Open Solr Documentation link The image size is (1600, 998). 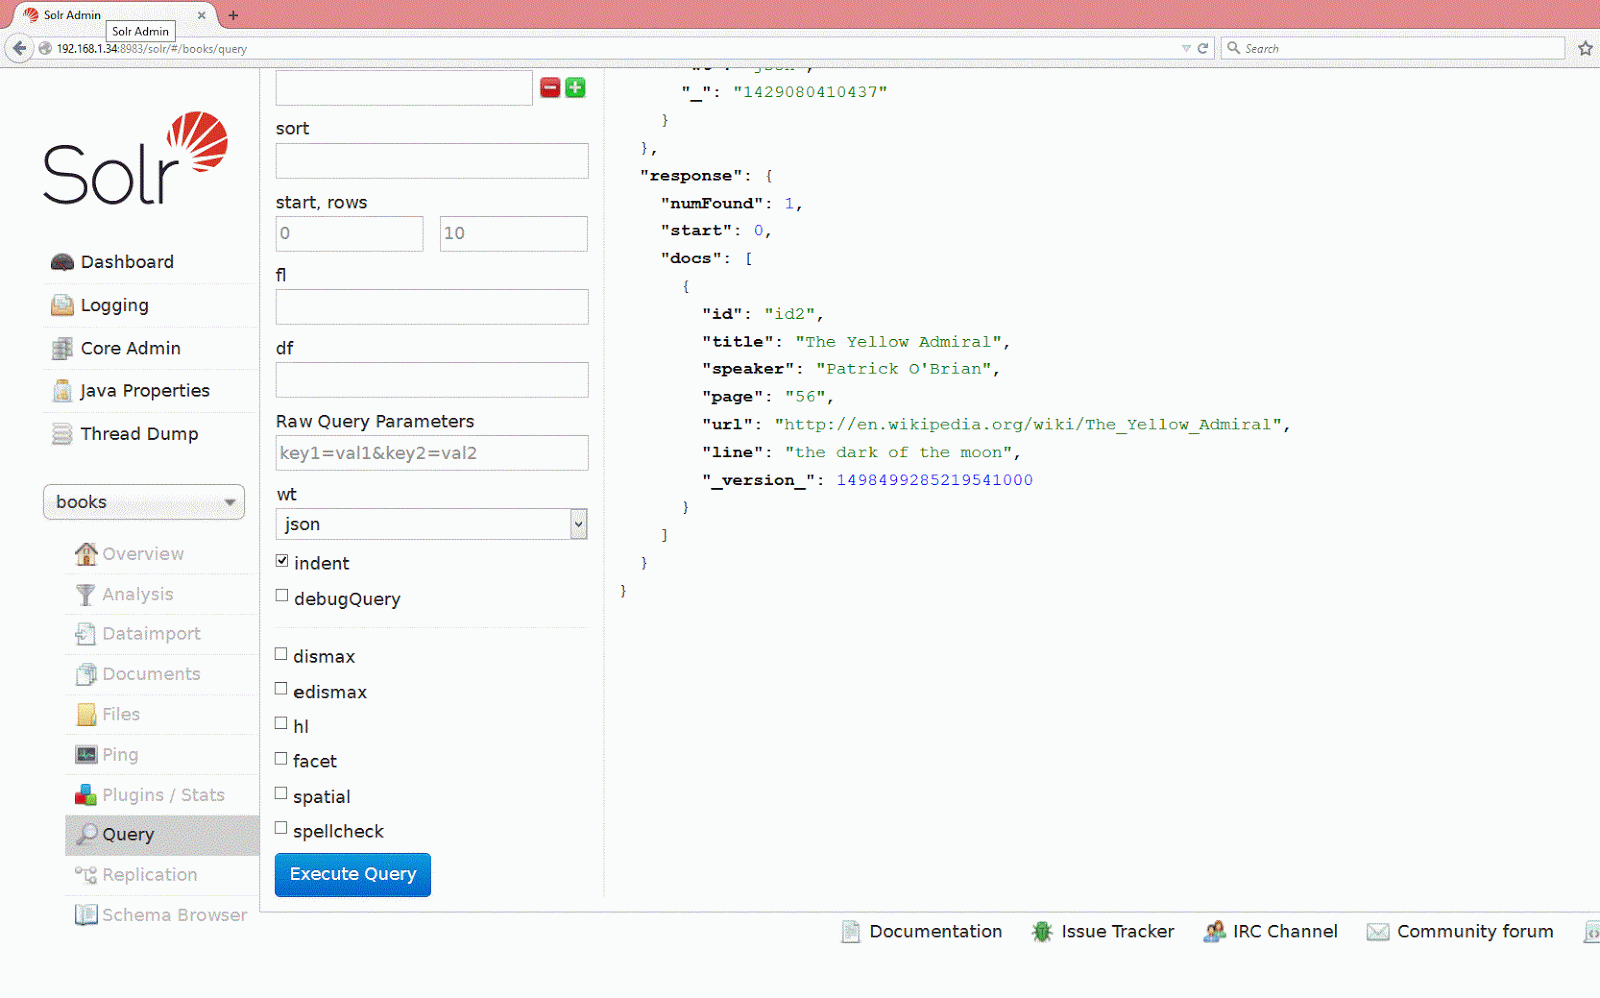[x=922, y=932]
